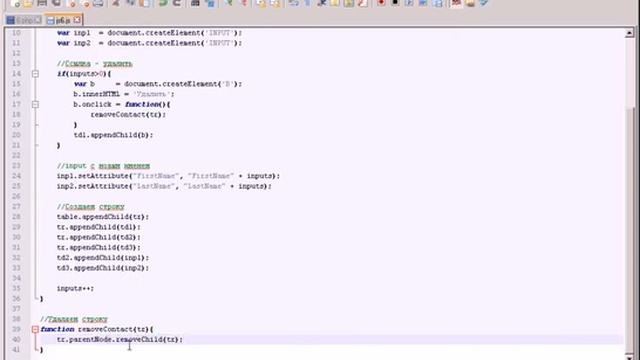The image size is (640, 360).
Task: Click the New file toolbar icon
Action: coord(15,3)
